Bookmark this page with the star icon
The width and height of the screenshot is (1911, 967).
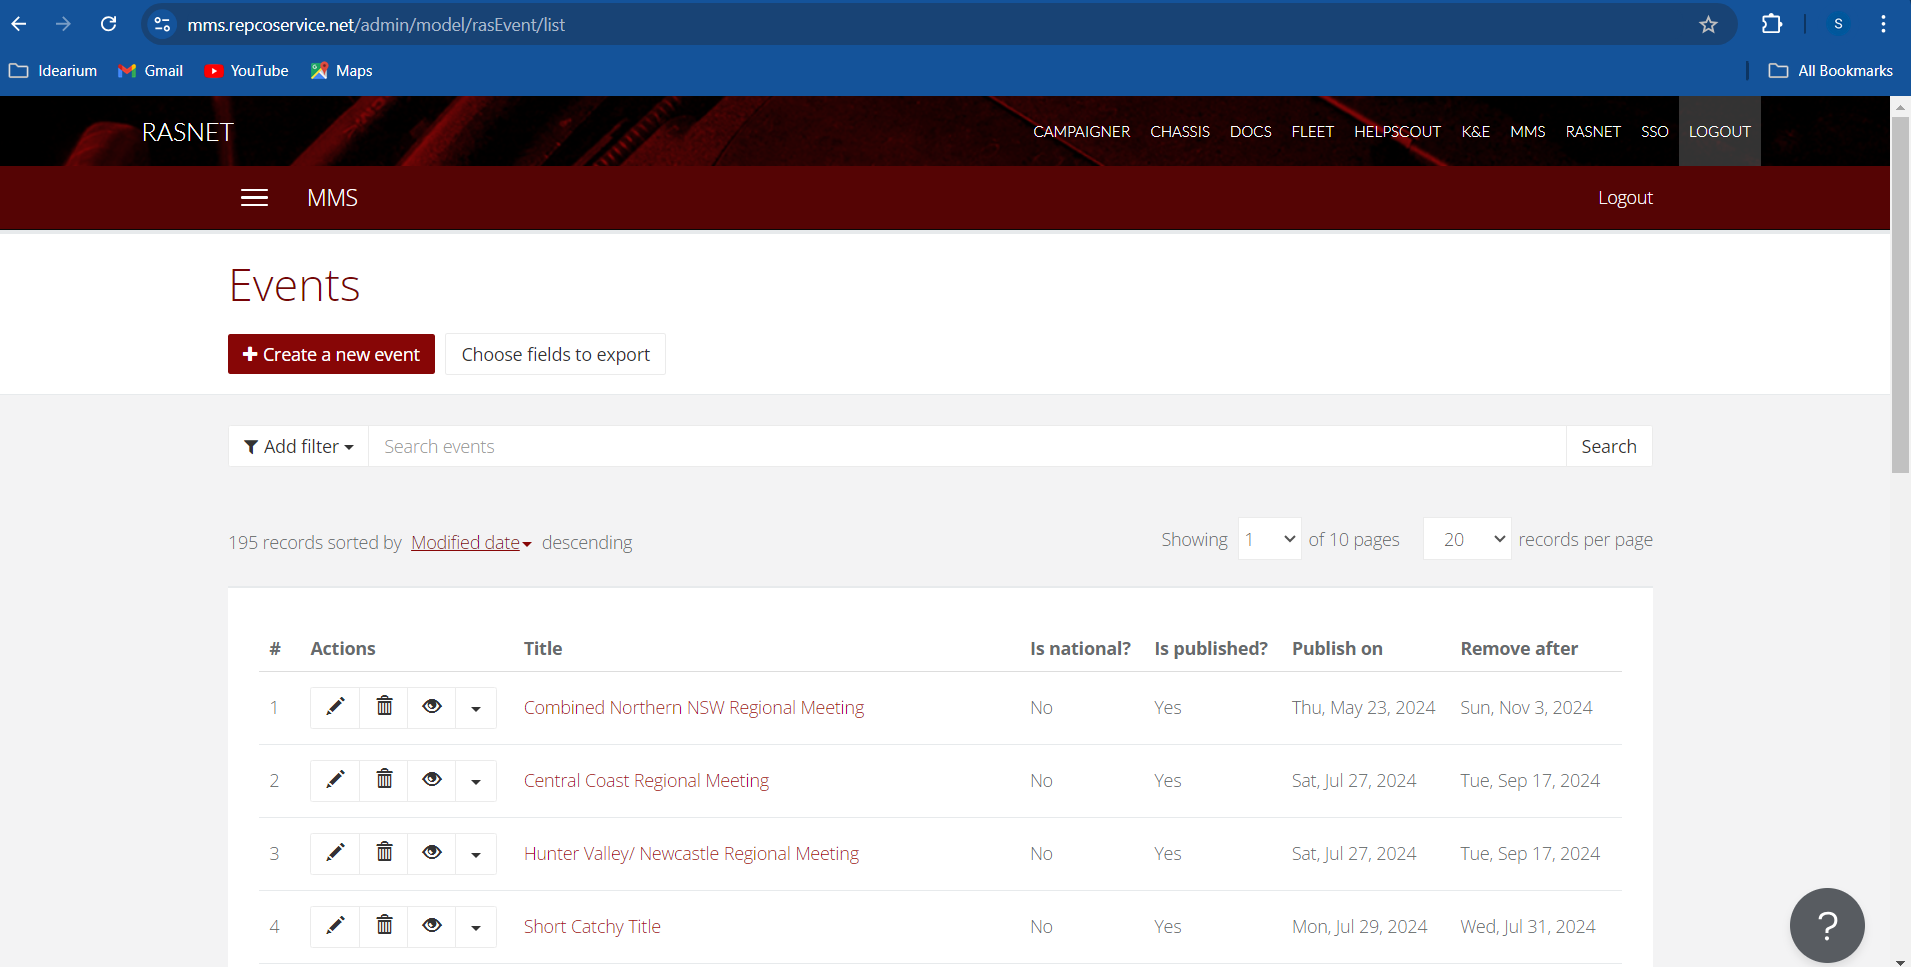pos(1708,25)
